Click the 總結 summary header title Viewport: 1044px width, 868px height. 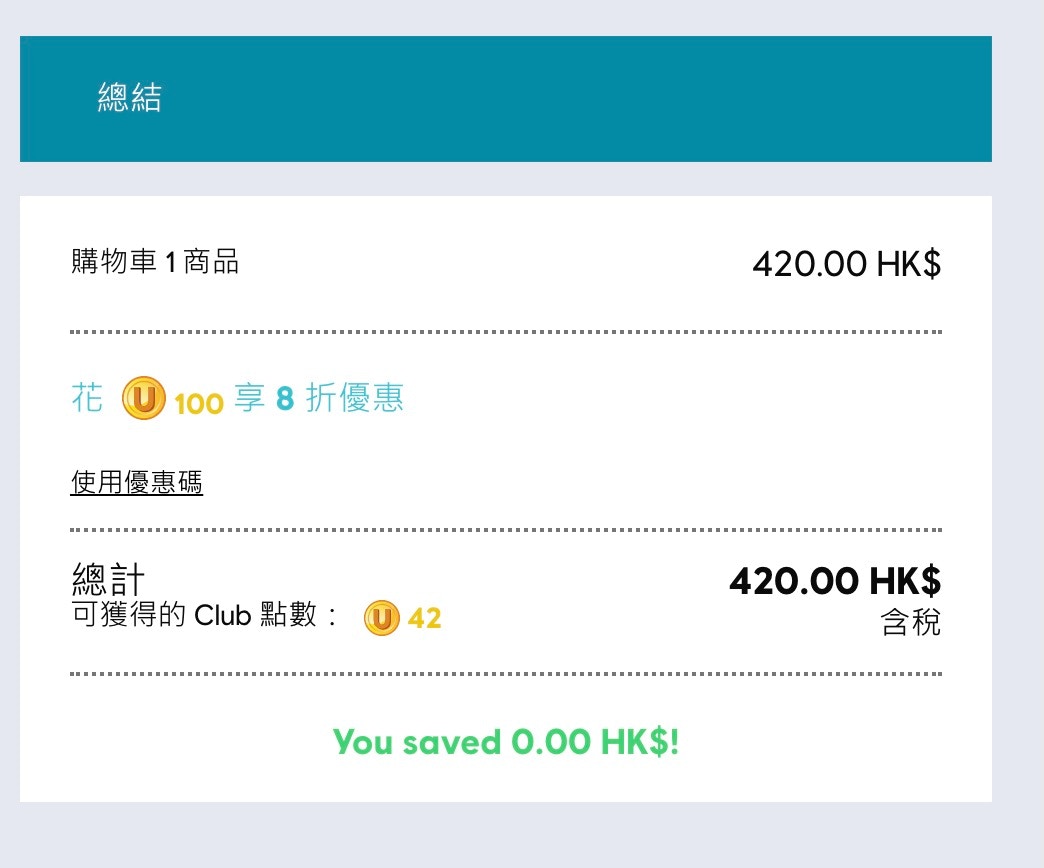pyautogui.click(x=130, y=98)
